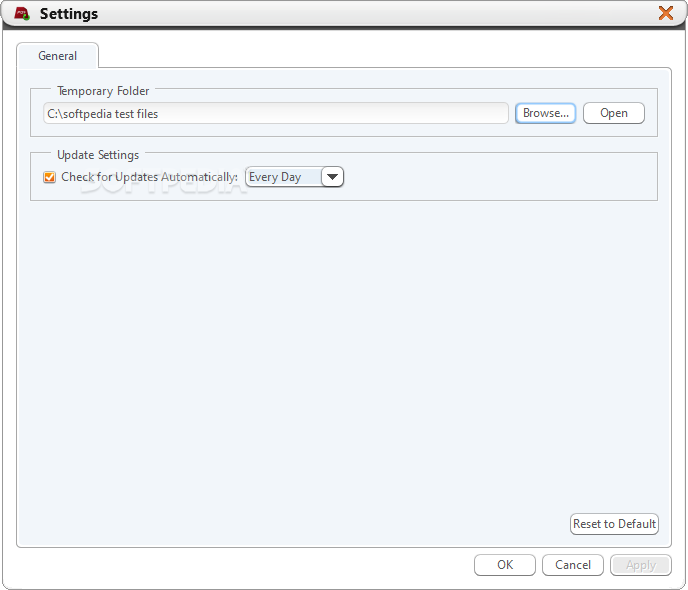
Task: Click the Temporary Folder path field
Action: click(x=276, y=114)
